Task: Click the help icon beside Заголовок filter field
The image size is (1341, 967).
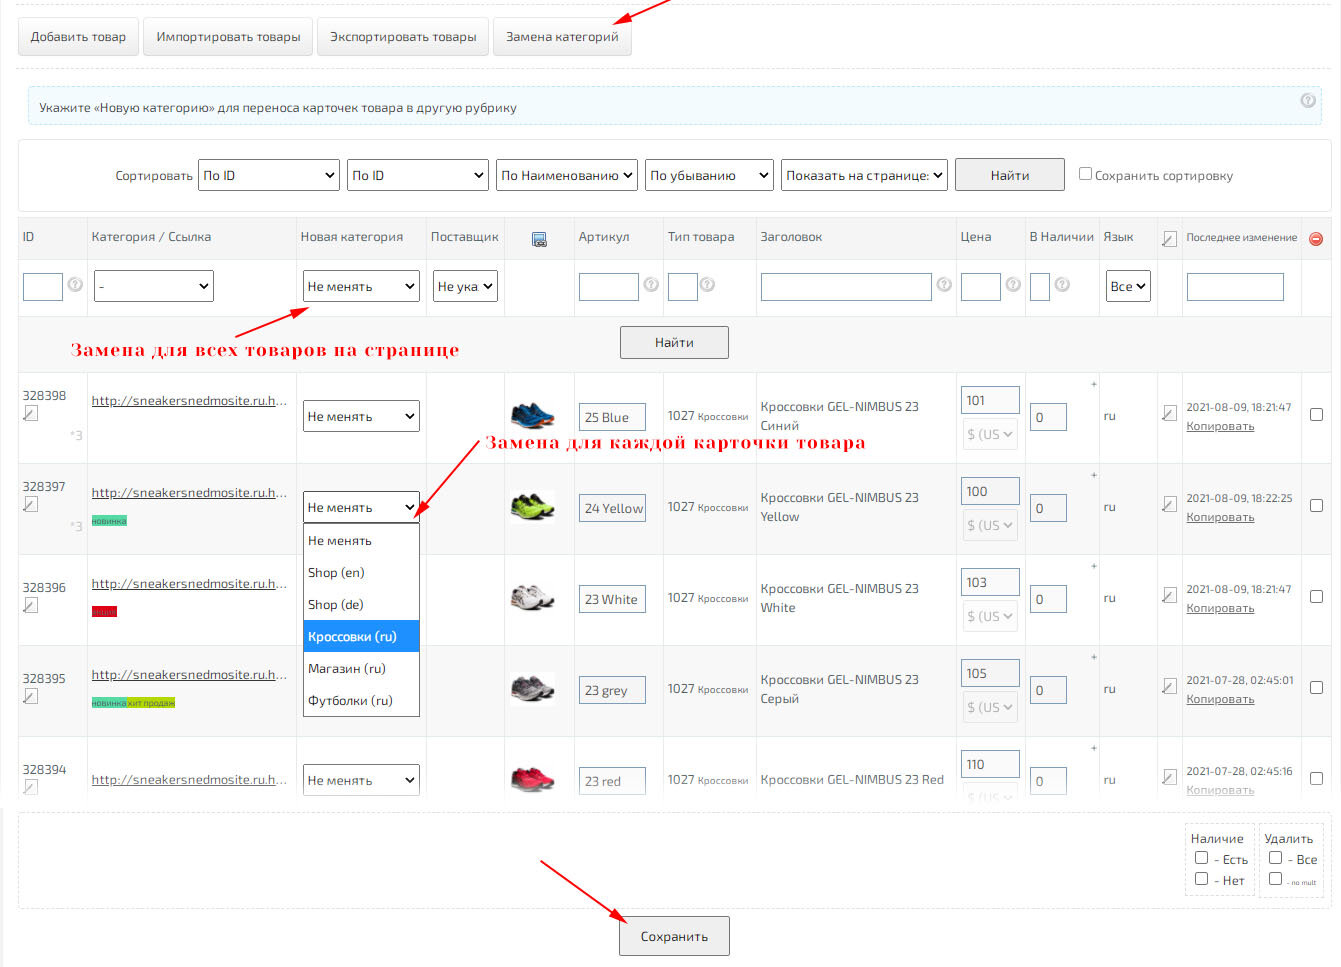Action: point(943,285)
